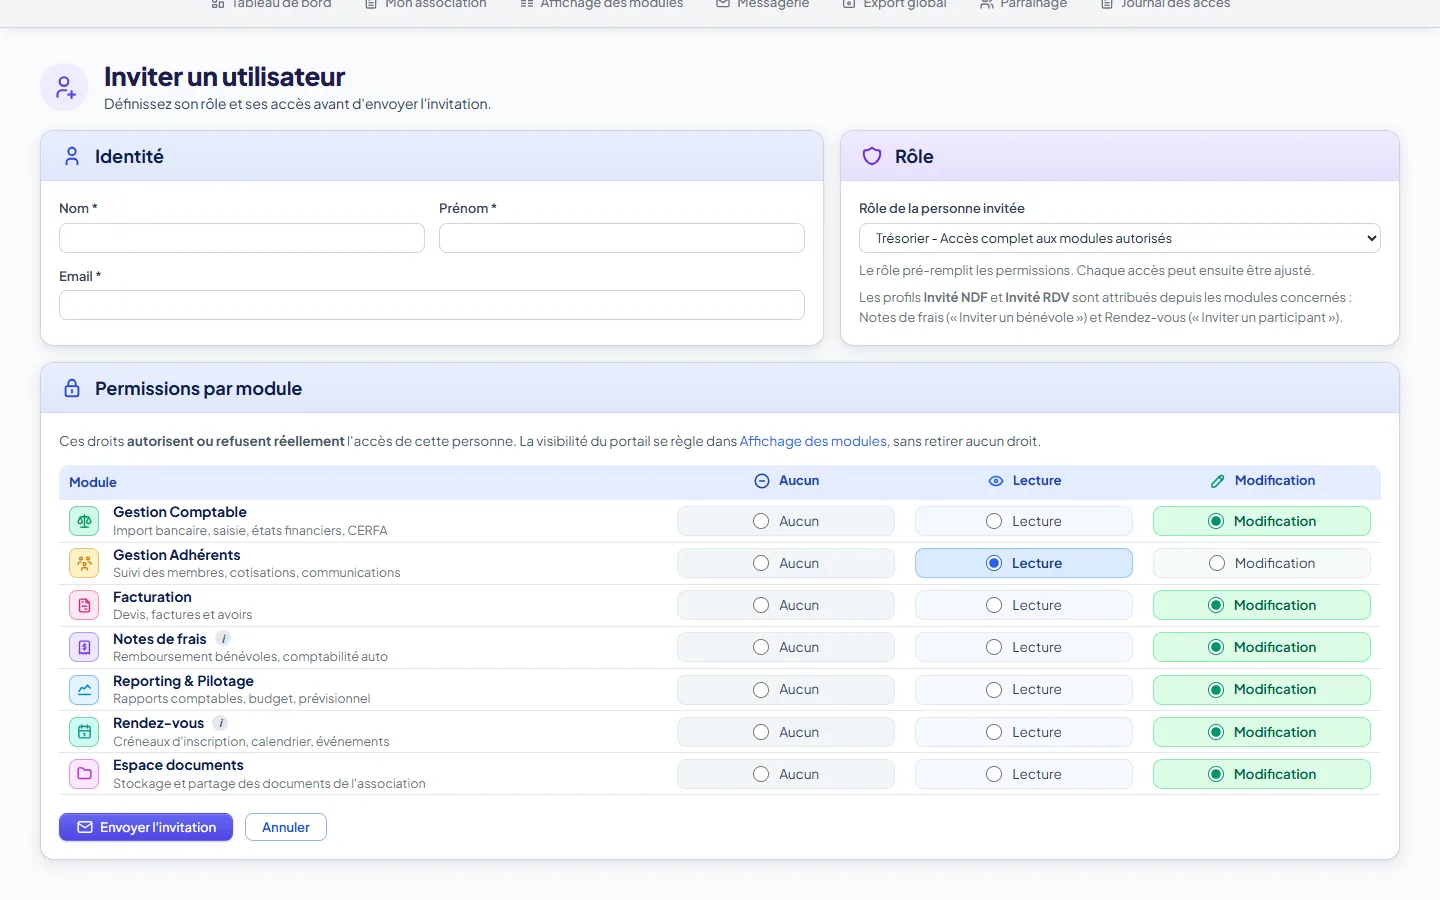Viewport: 1440px width, 900px height.
Task: Set Gestion Comptable to Aucun
Action: click(x=786, y=521)
